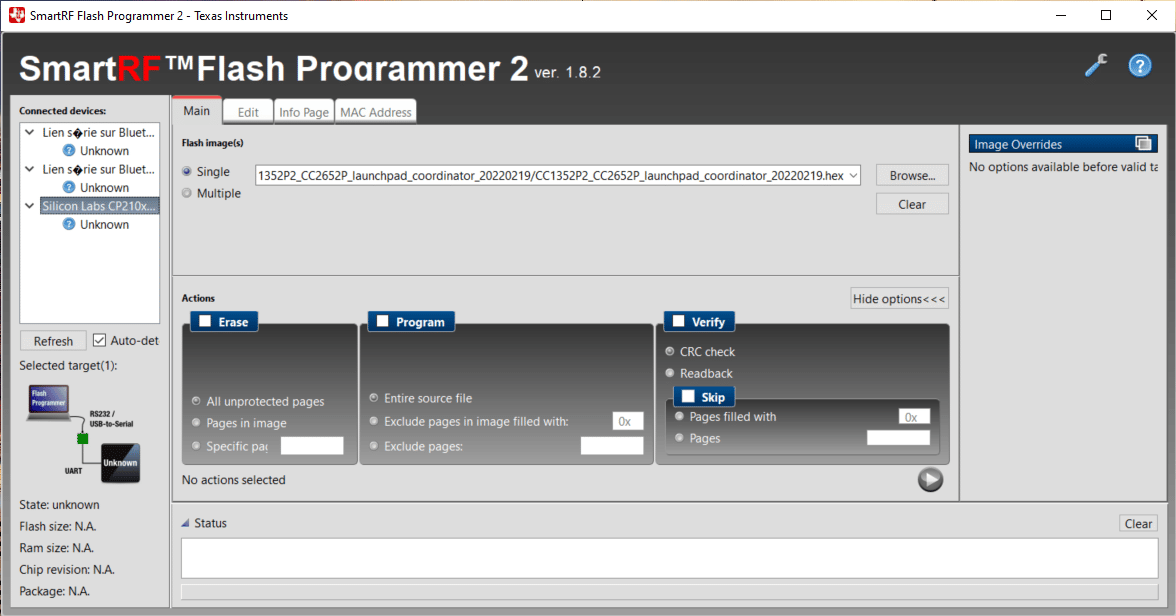Click 'State: unknown' text
1176x616 pixels.
tap(59, 504)
